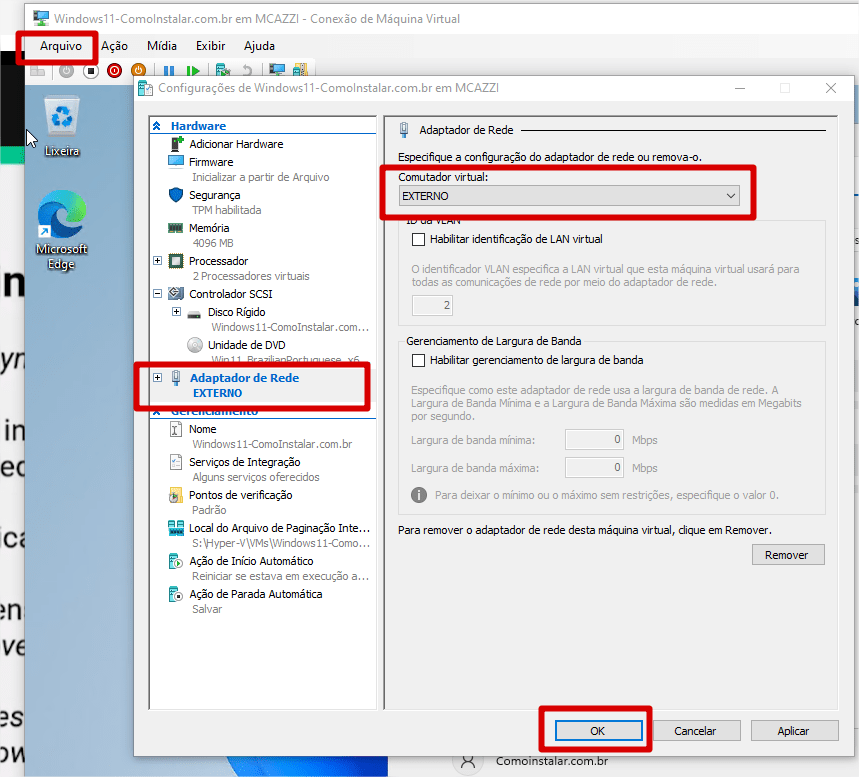
Task: Click the '2 Processadores virtuais' text
Action: coord(251,276)
